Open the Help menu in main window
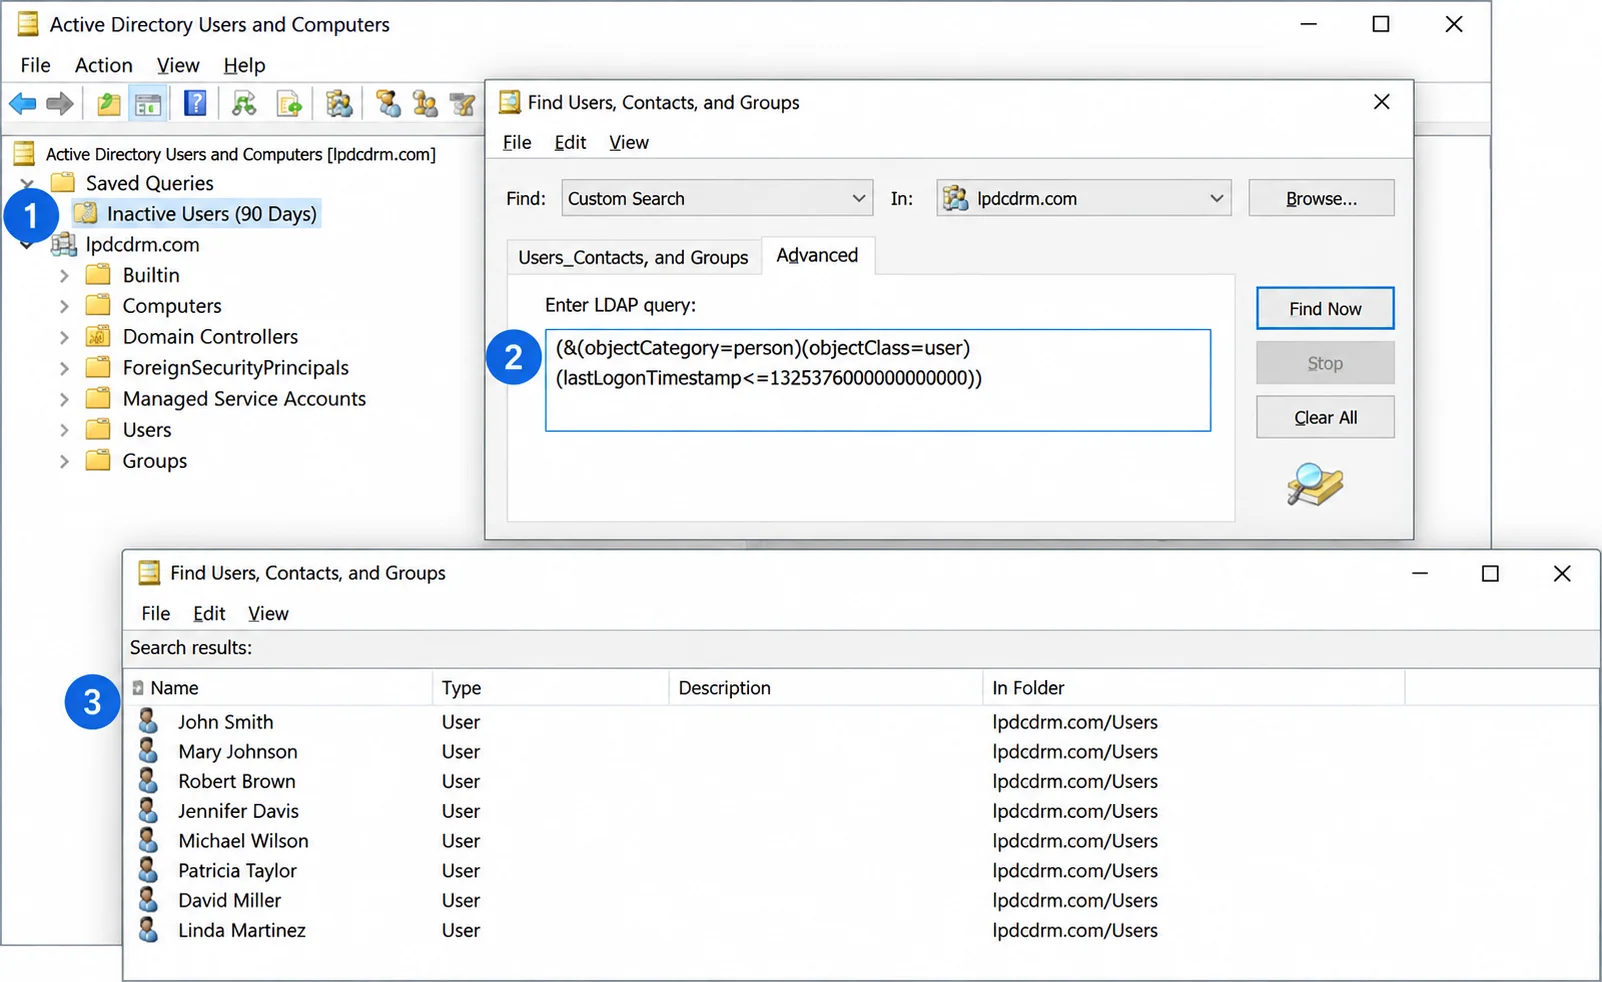The image size is (1602, 982). pyautogui.click(x=244, y=65)
